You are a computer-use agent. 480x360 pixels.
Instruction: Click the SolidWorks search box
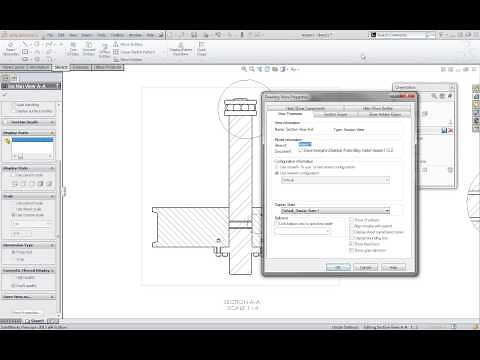pos(402,35)
